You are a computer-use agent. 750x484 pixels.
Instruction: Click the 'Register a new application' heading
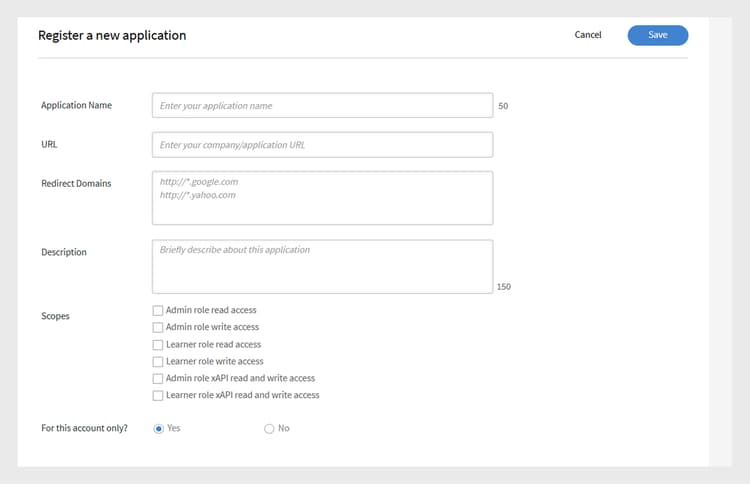[112, 35]
